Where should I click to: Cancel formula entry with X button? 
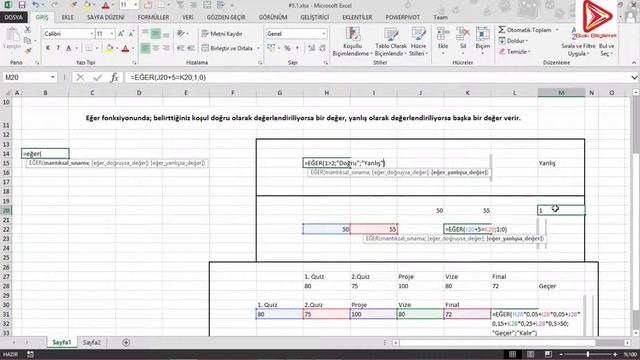pyautogui.click(x=80, y=77)
